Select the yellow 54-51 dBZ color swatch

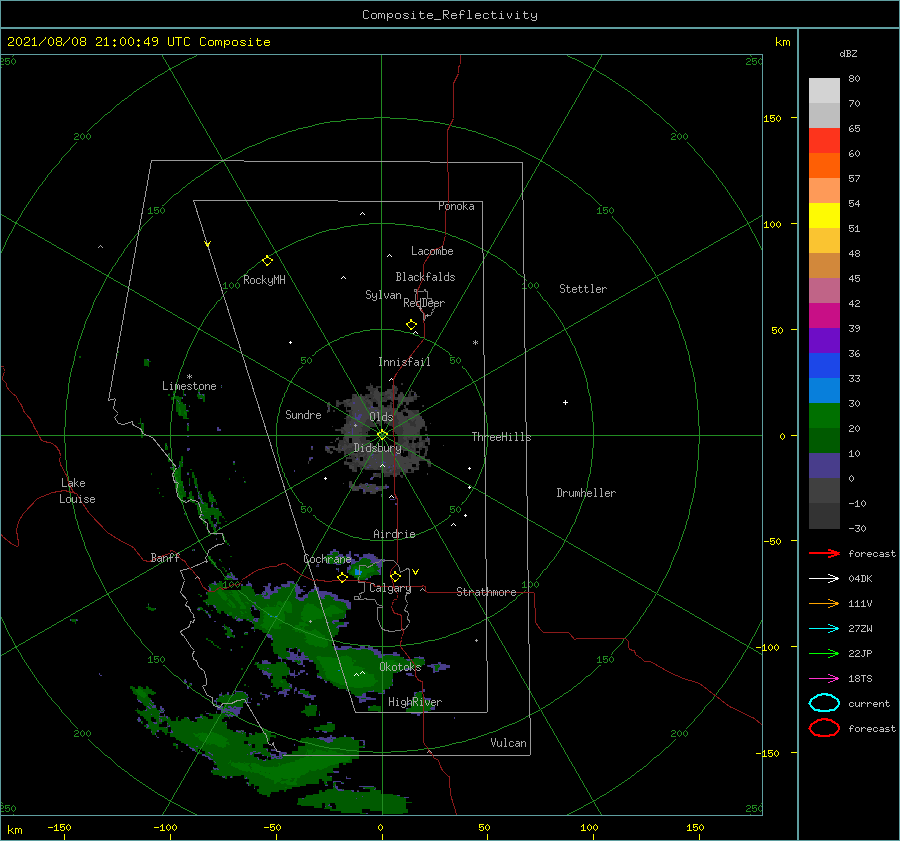click(824, 216)
